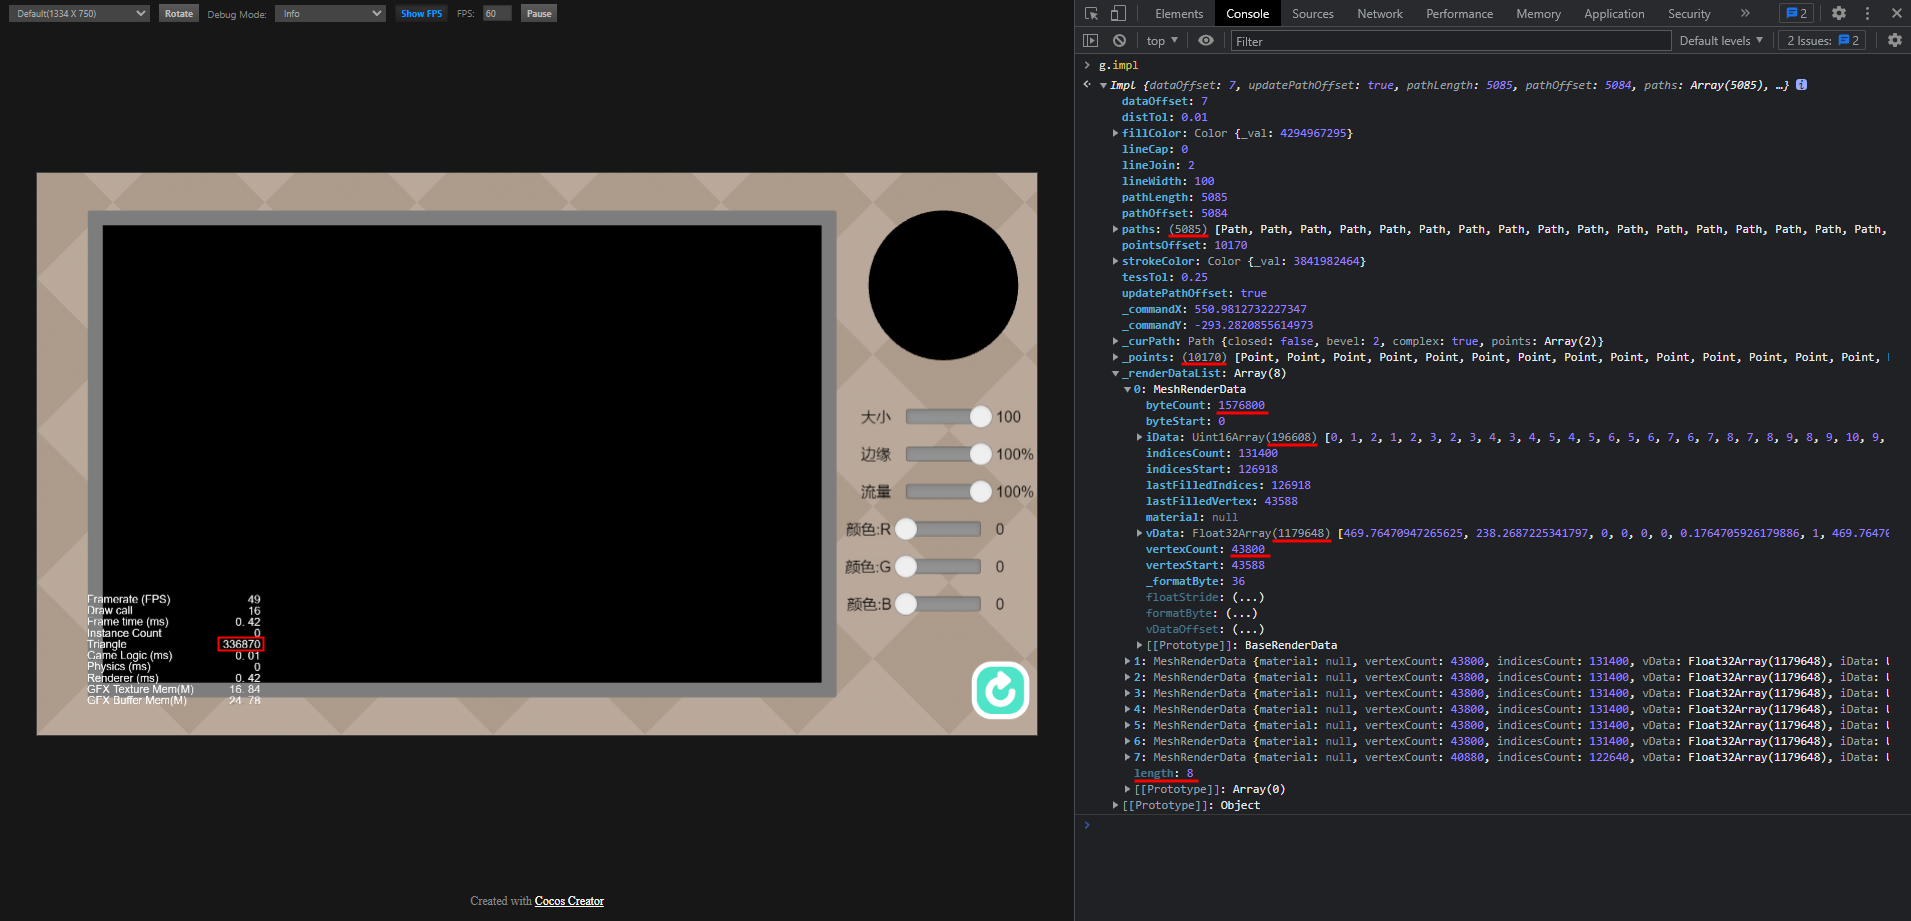Click the vDataOffset getter ellipsis
Screen dimensions: 1911x921
coord(1248,629)
